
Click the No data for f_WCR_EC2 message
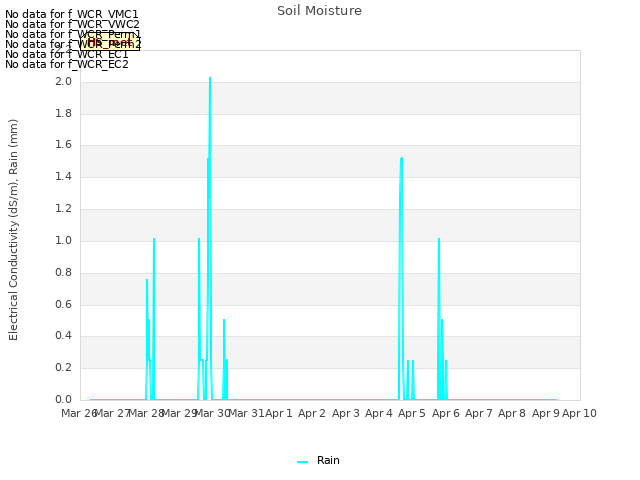(x=67, y=64)
